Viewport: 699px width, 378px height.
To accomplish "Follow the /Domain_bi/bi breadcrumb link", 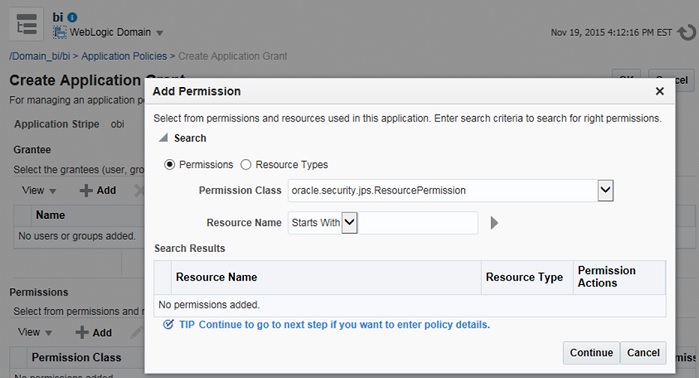I will coord(40,56).
